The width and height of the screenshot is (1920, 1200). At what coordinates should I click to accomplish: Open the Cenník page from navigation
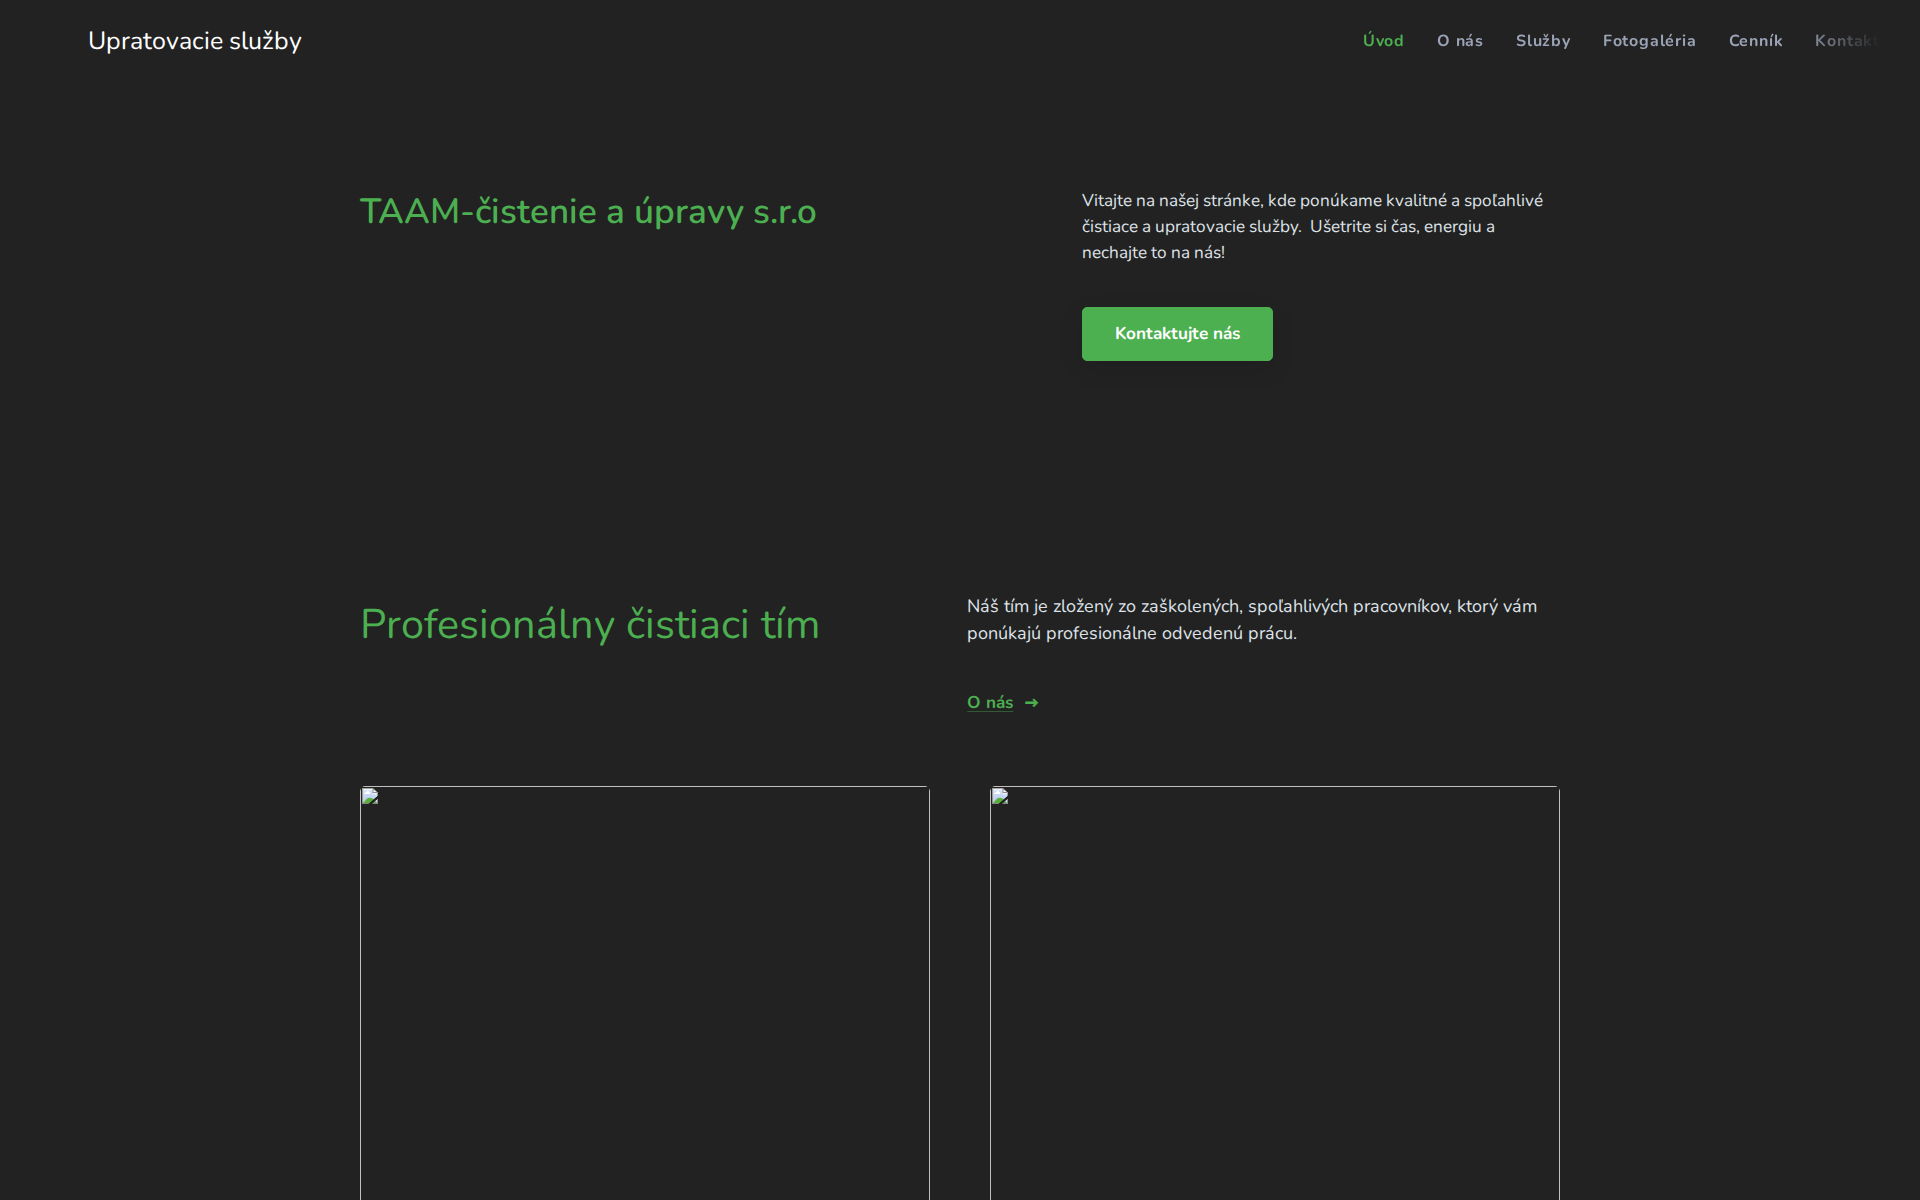(1755, 41)
